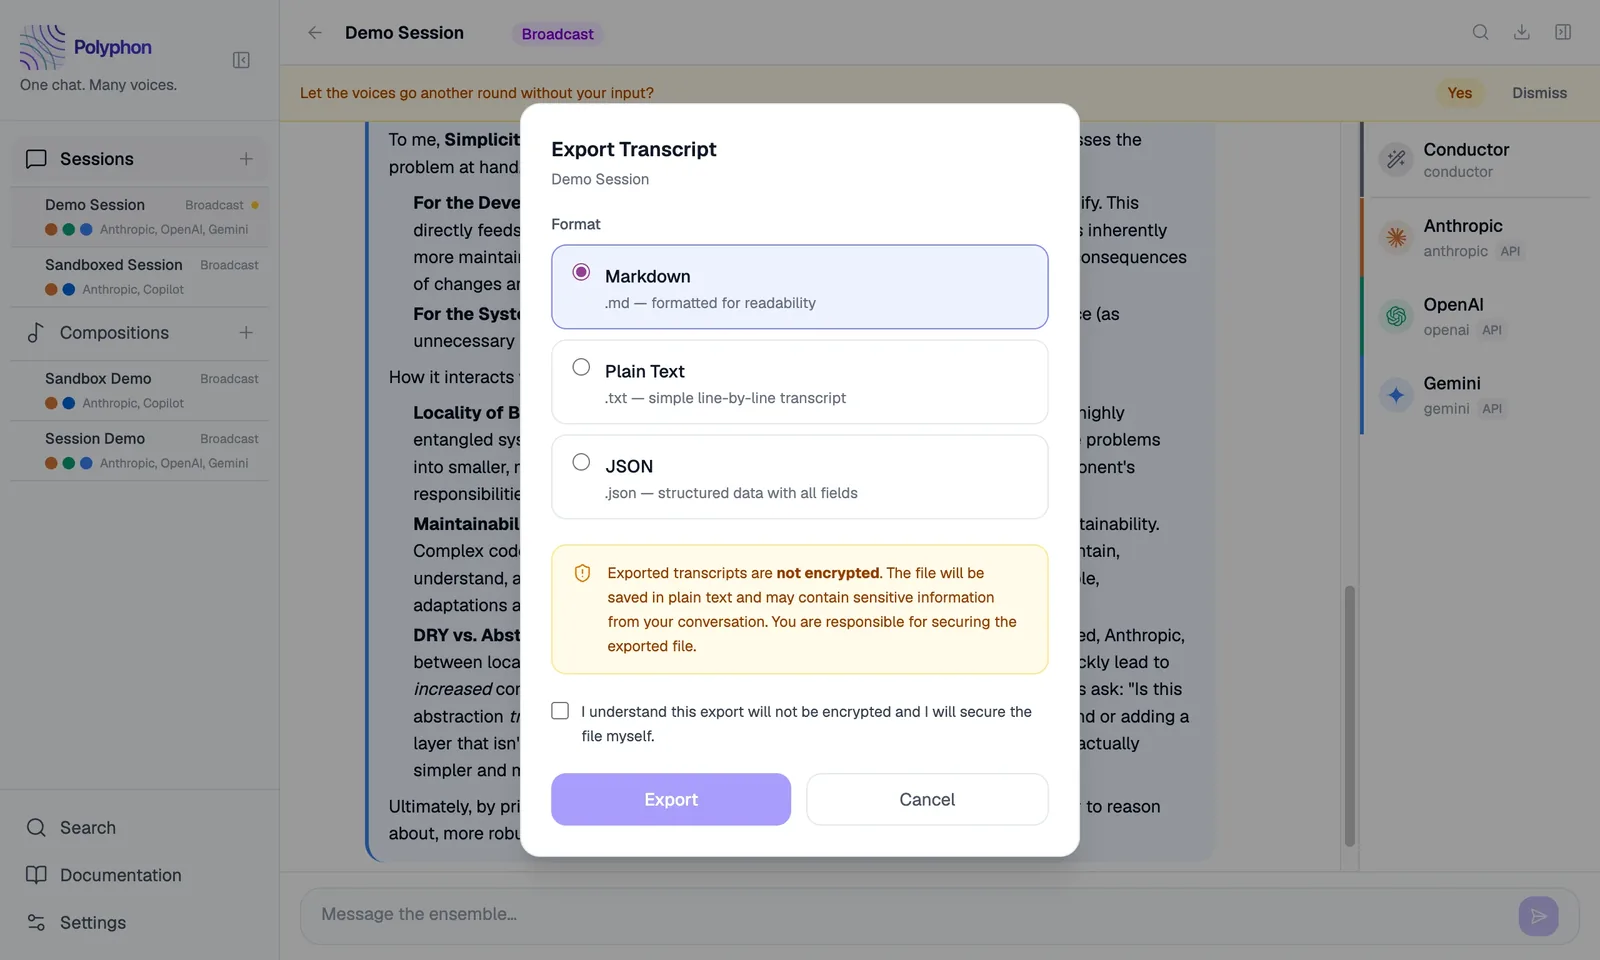This screenshot has width=1600, height=960.
Task: Select the Gemini provider icon
Action: click(1395, 394)
